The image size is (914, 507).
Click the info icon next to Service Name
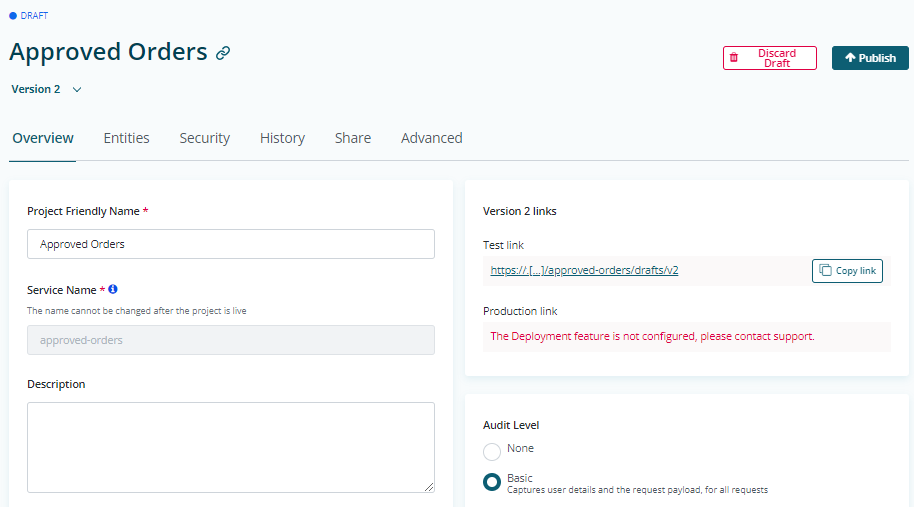pos(113,289)
